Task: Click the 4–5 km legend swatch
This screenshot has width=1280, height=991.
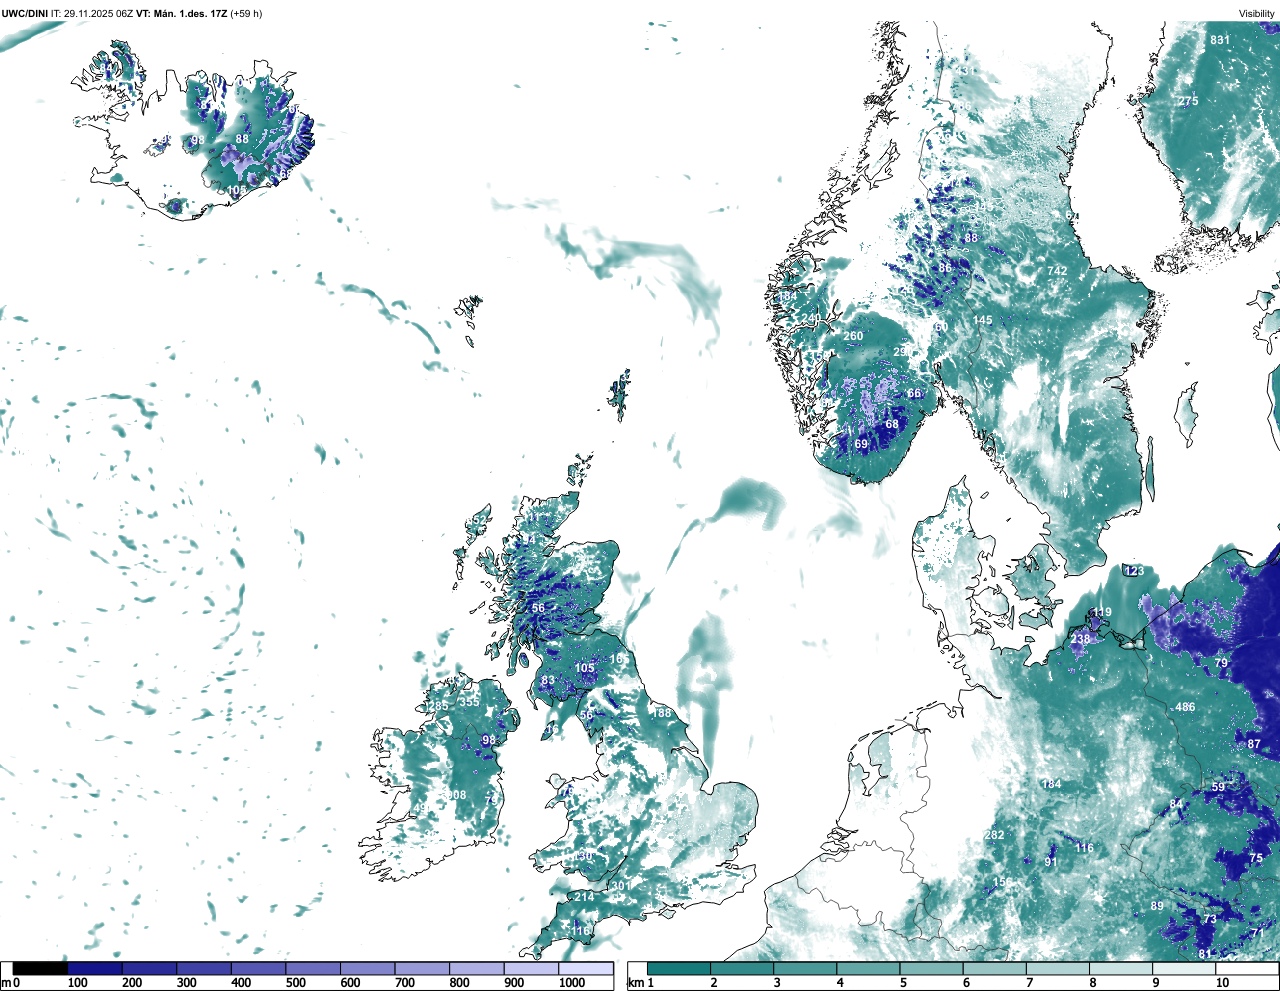Action: [868, 968]
